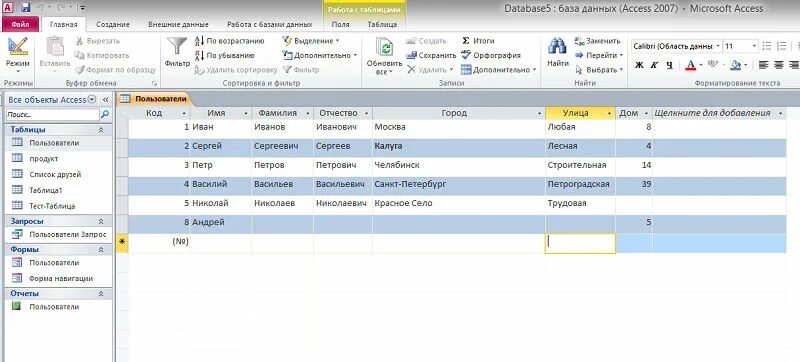Open the Выбрать dropdown
800x362 pixels.
[x=599, y=70]
